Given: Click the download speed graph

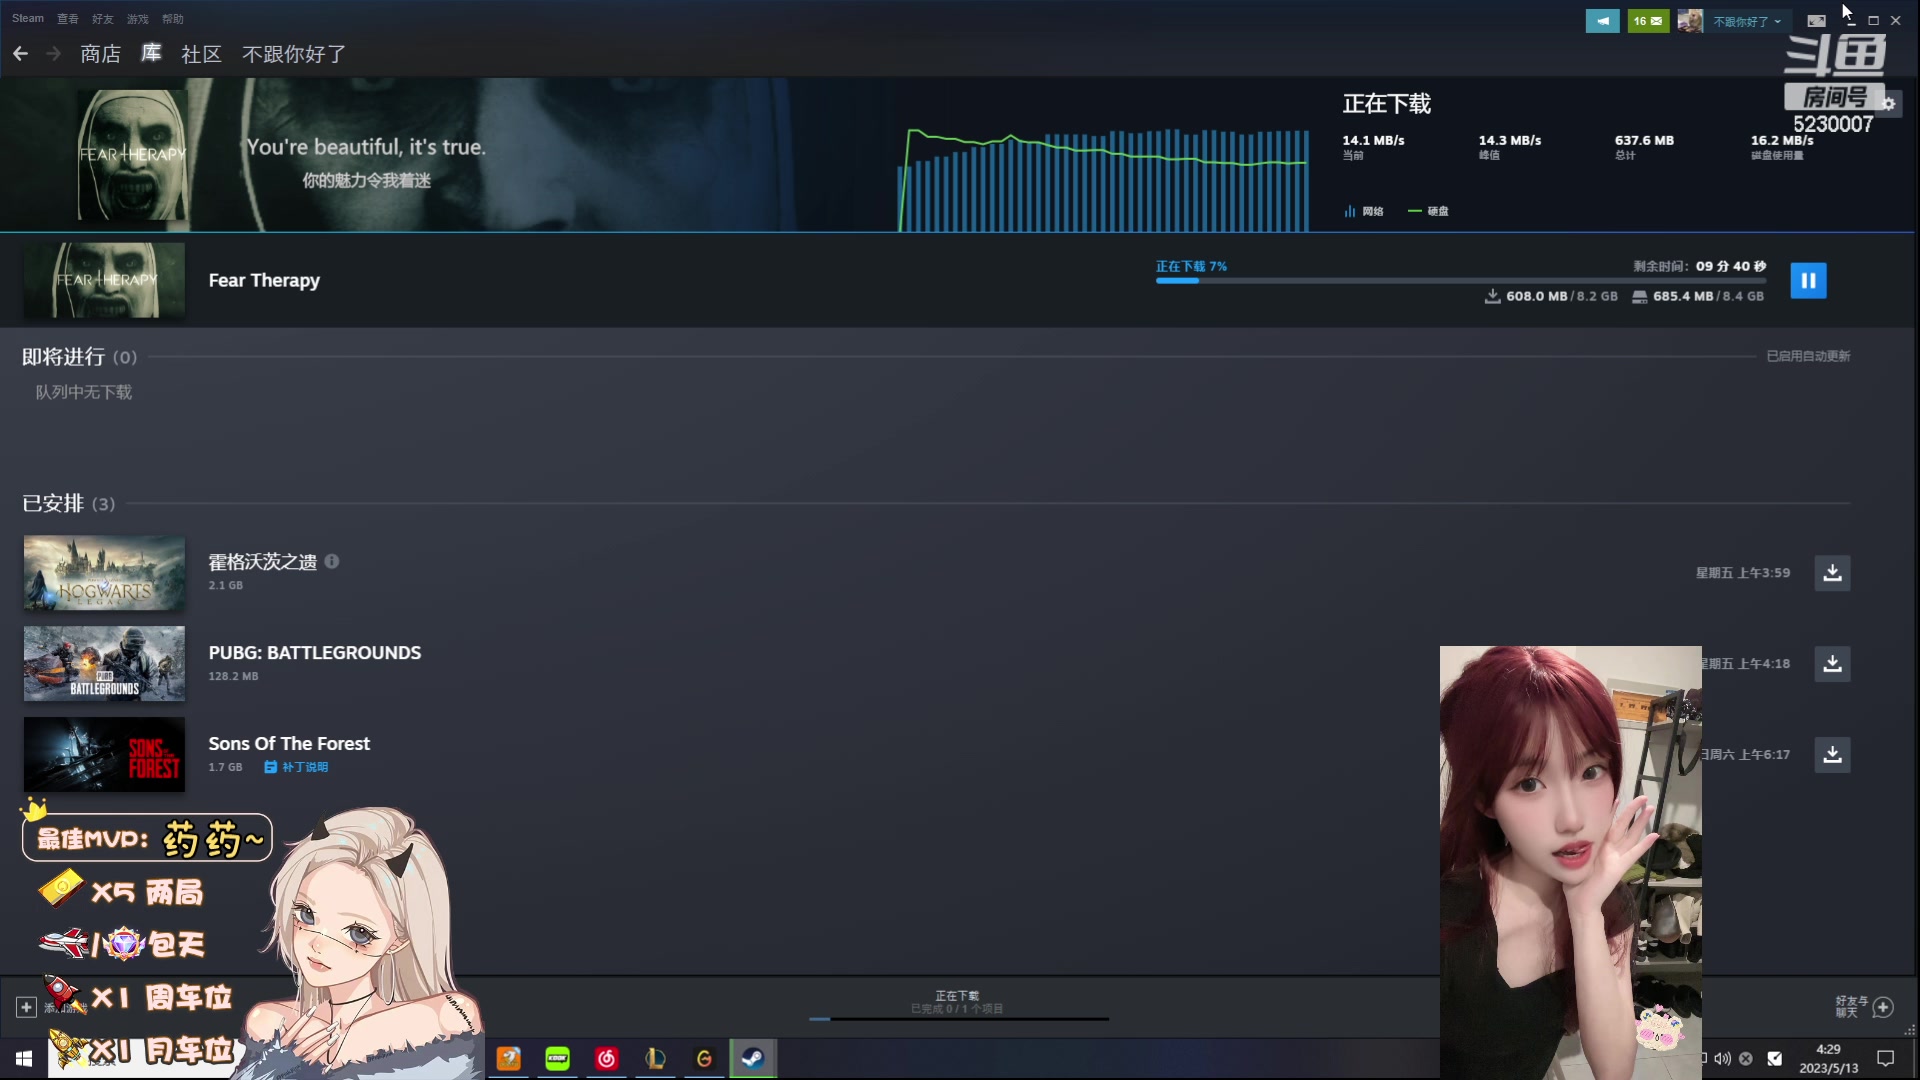Looking at the screenshot, I should click(x=1103, y=180).
